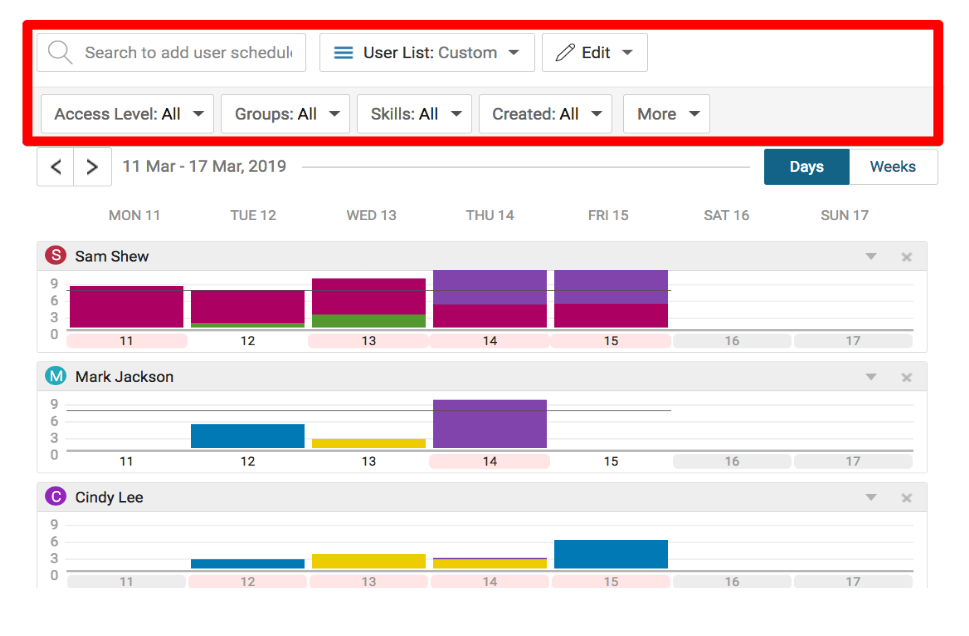Expand Sam Shew's row options arrow
The width and height of the screenshot is (969, 636).
(x=871, y=257)
